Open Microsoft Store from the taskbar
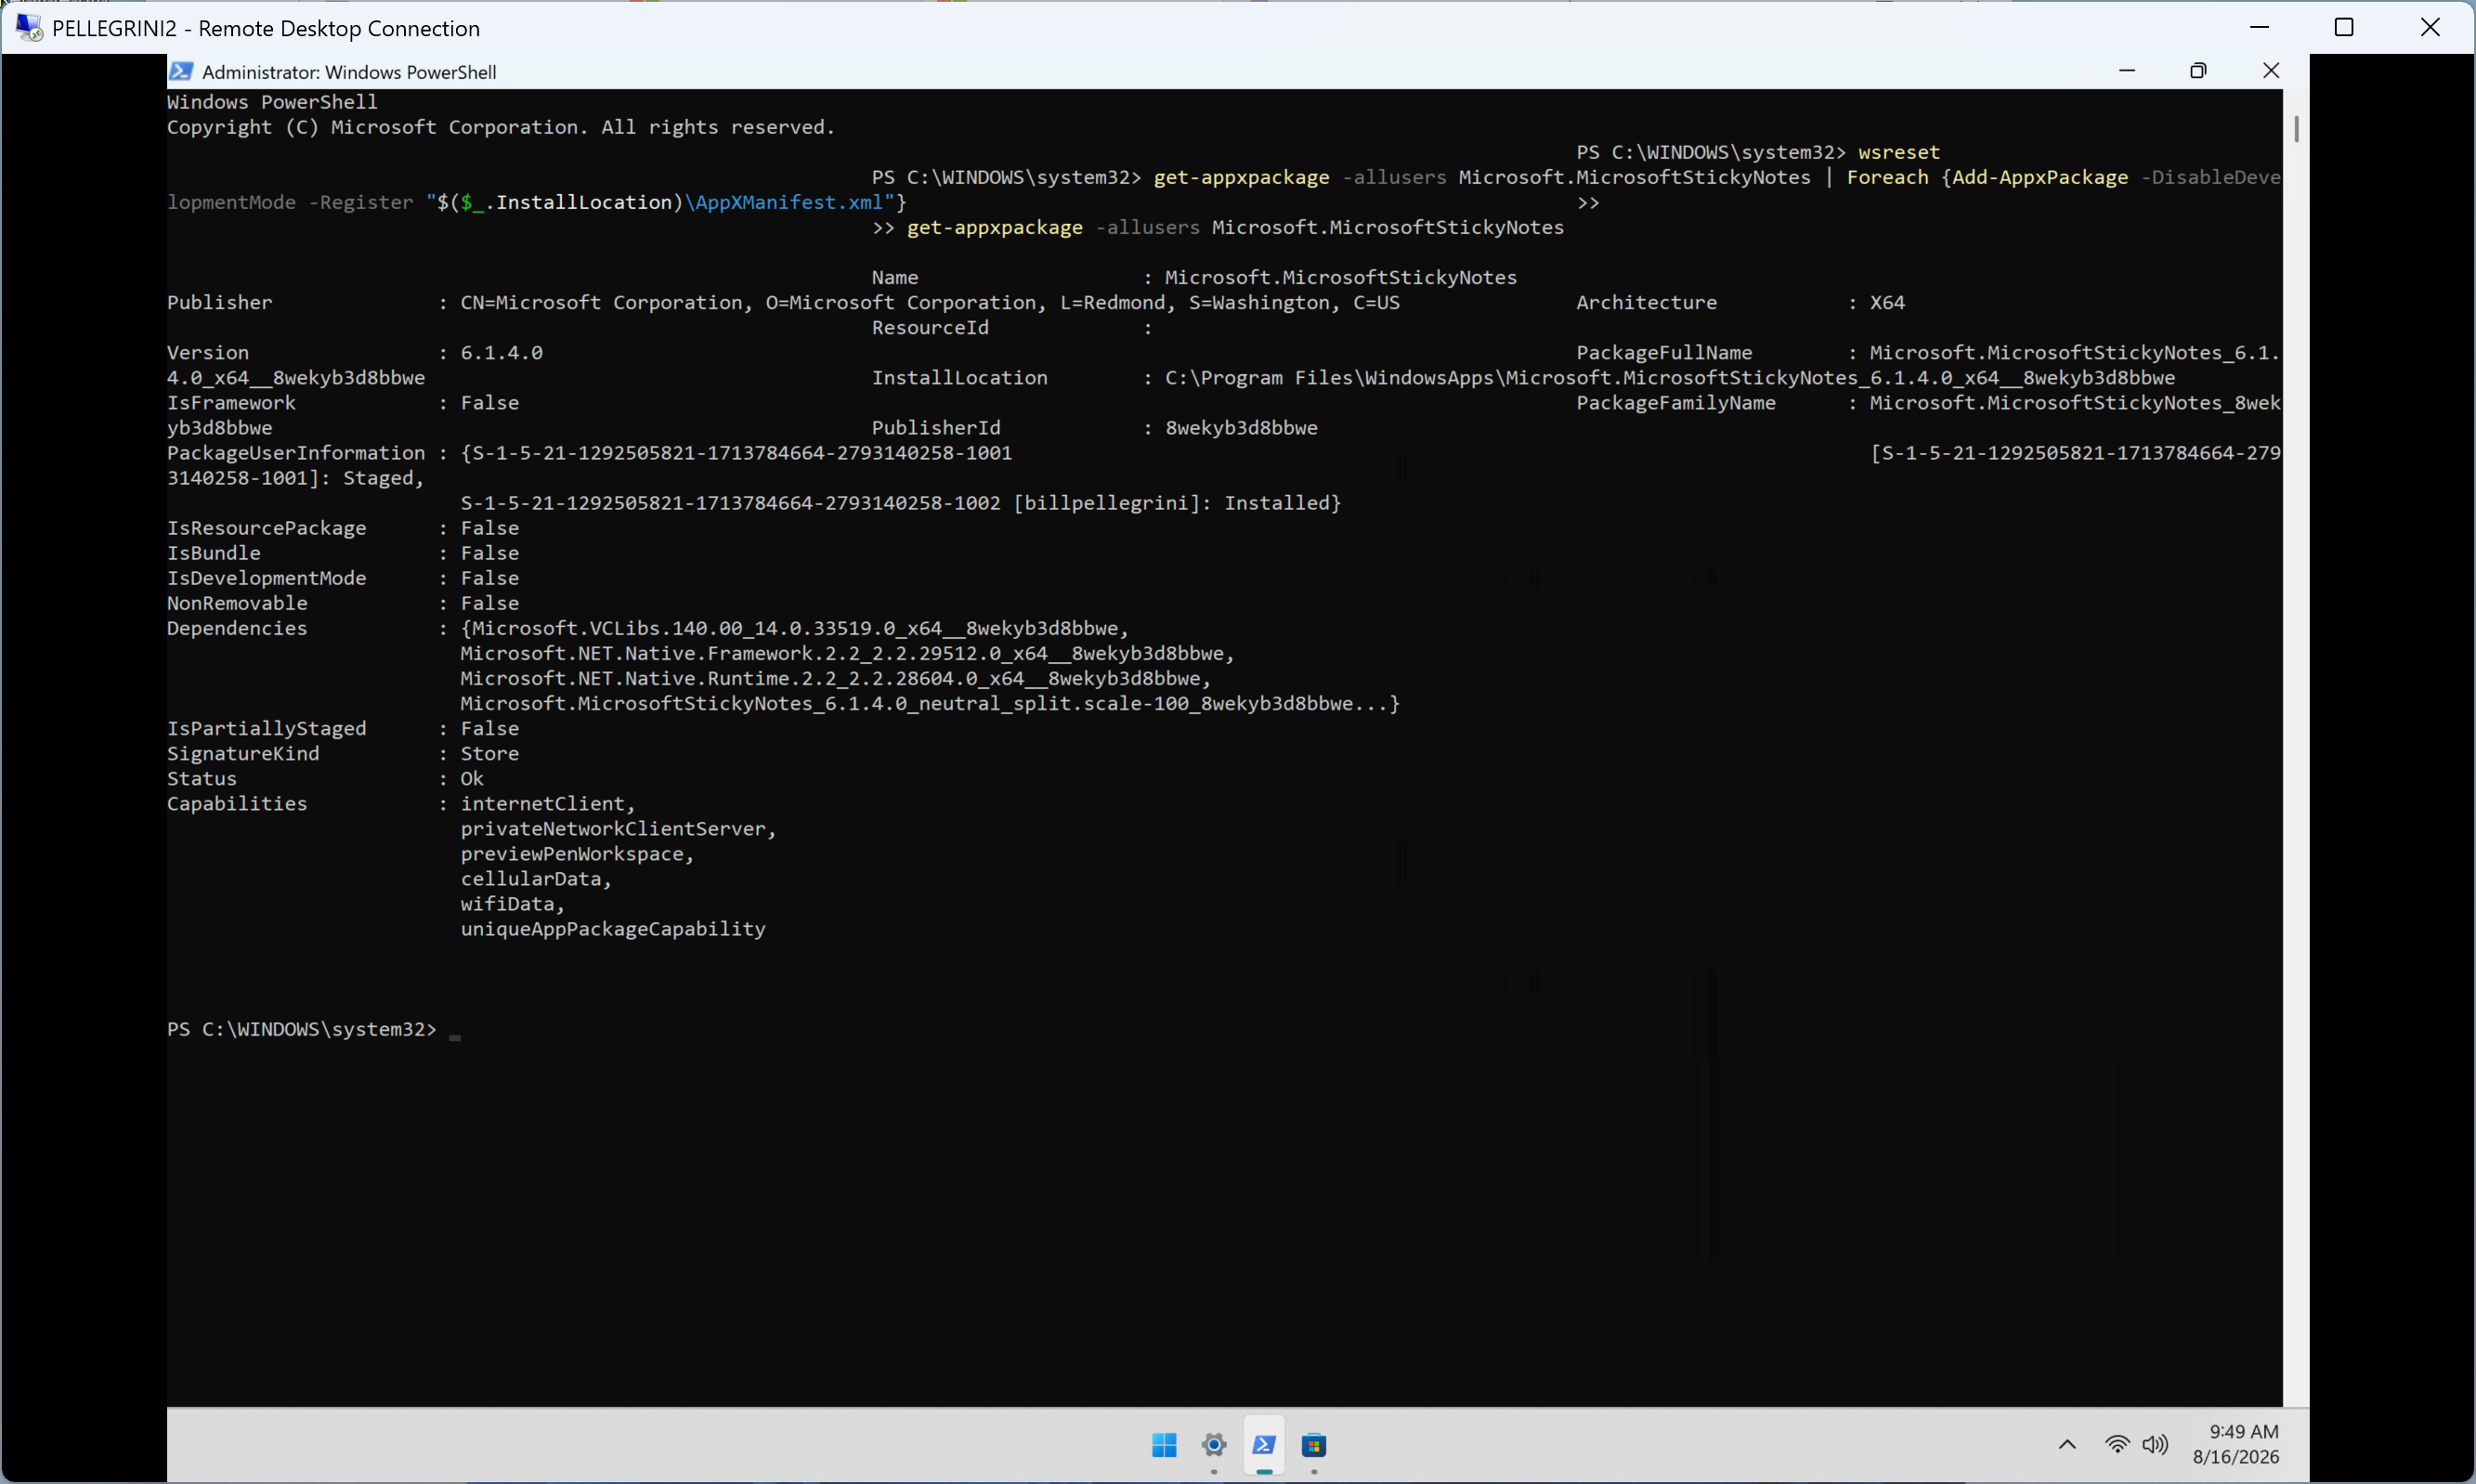 coord(1314,1445)
